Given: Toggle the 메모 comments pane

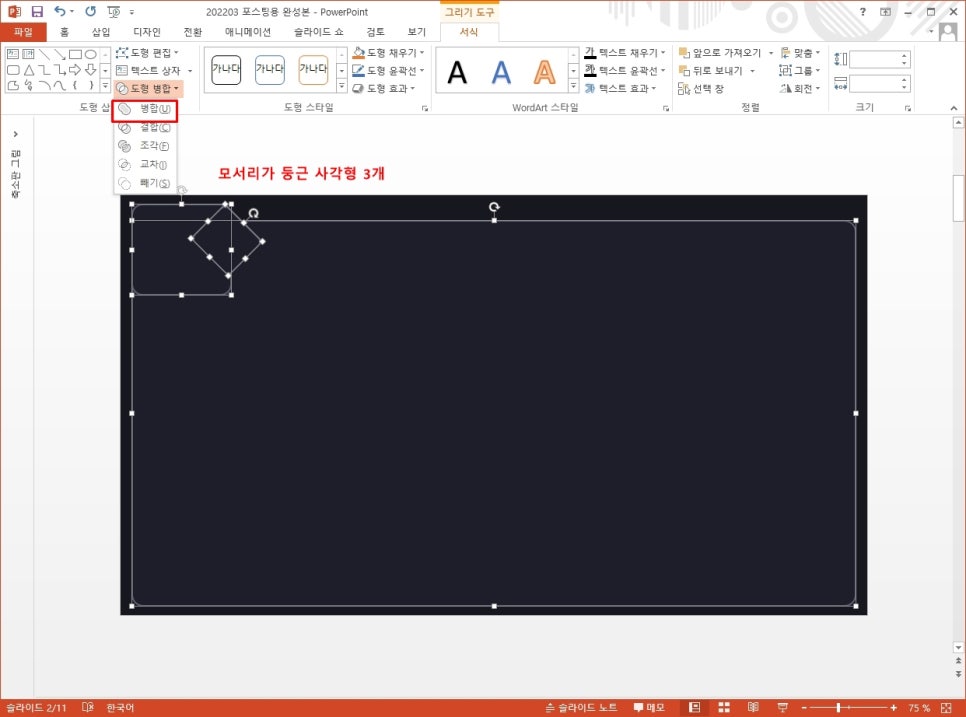Looking at the screenshot, I should click(x=649, y=708).
